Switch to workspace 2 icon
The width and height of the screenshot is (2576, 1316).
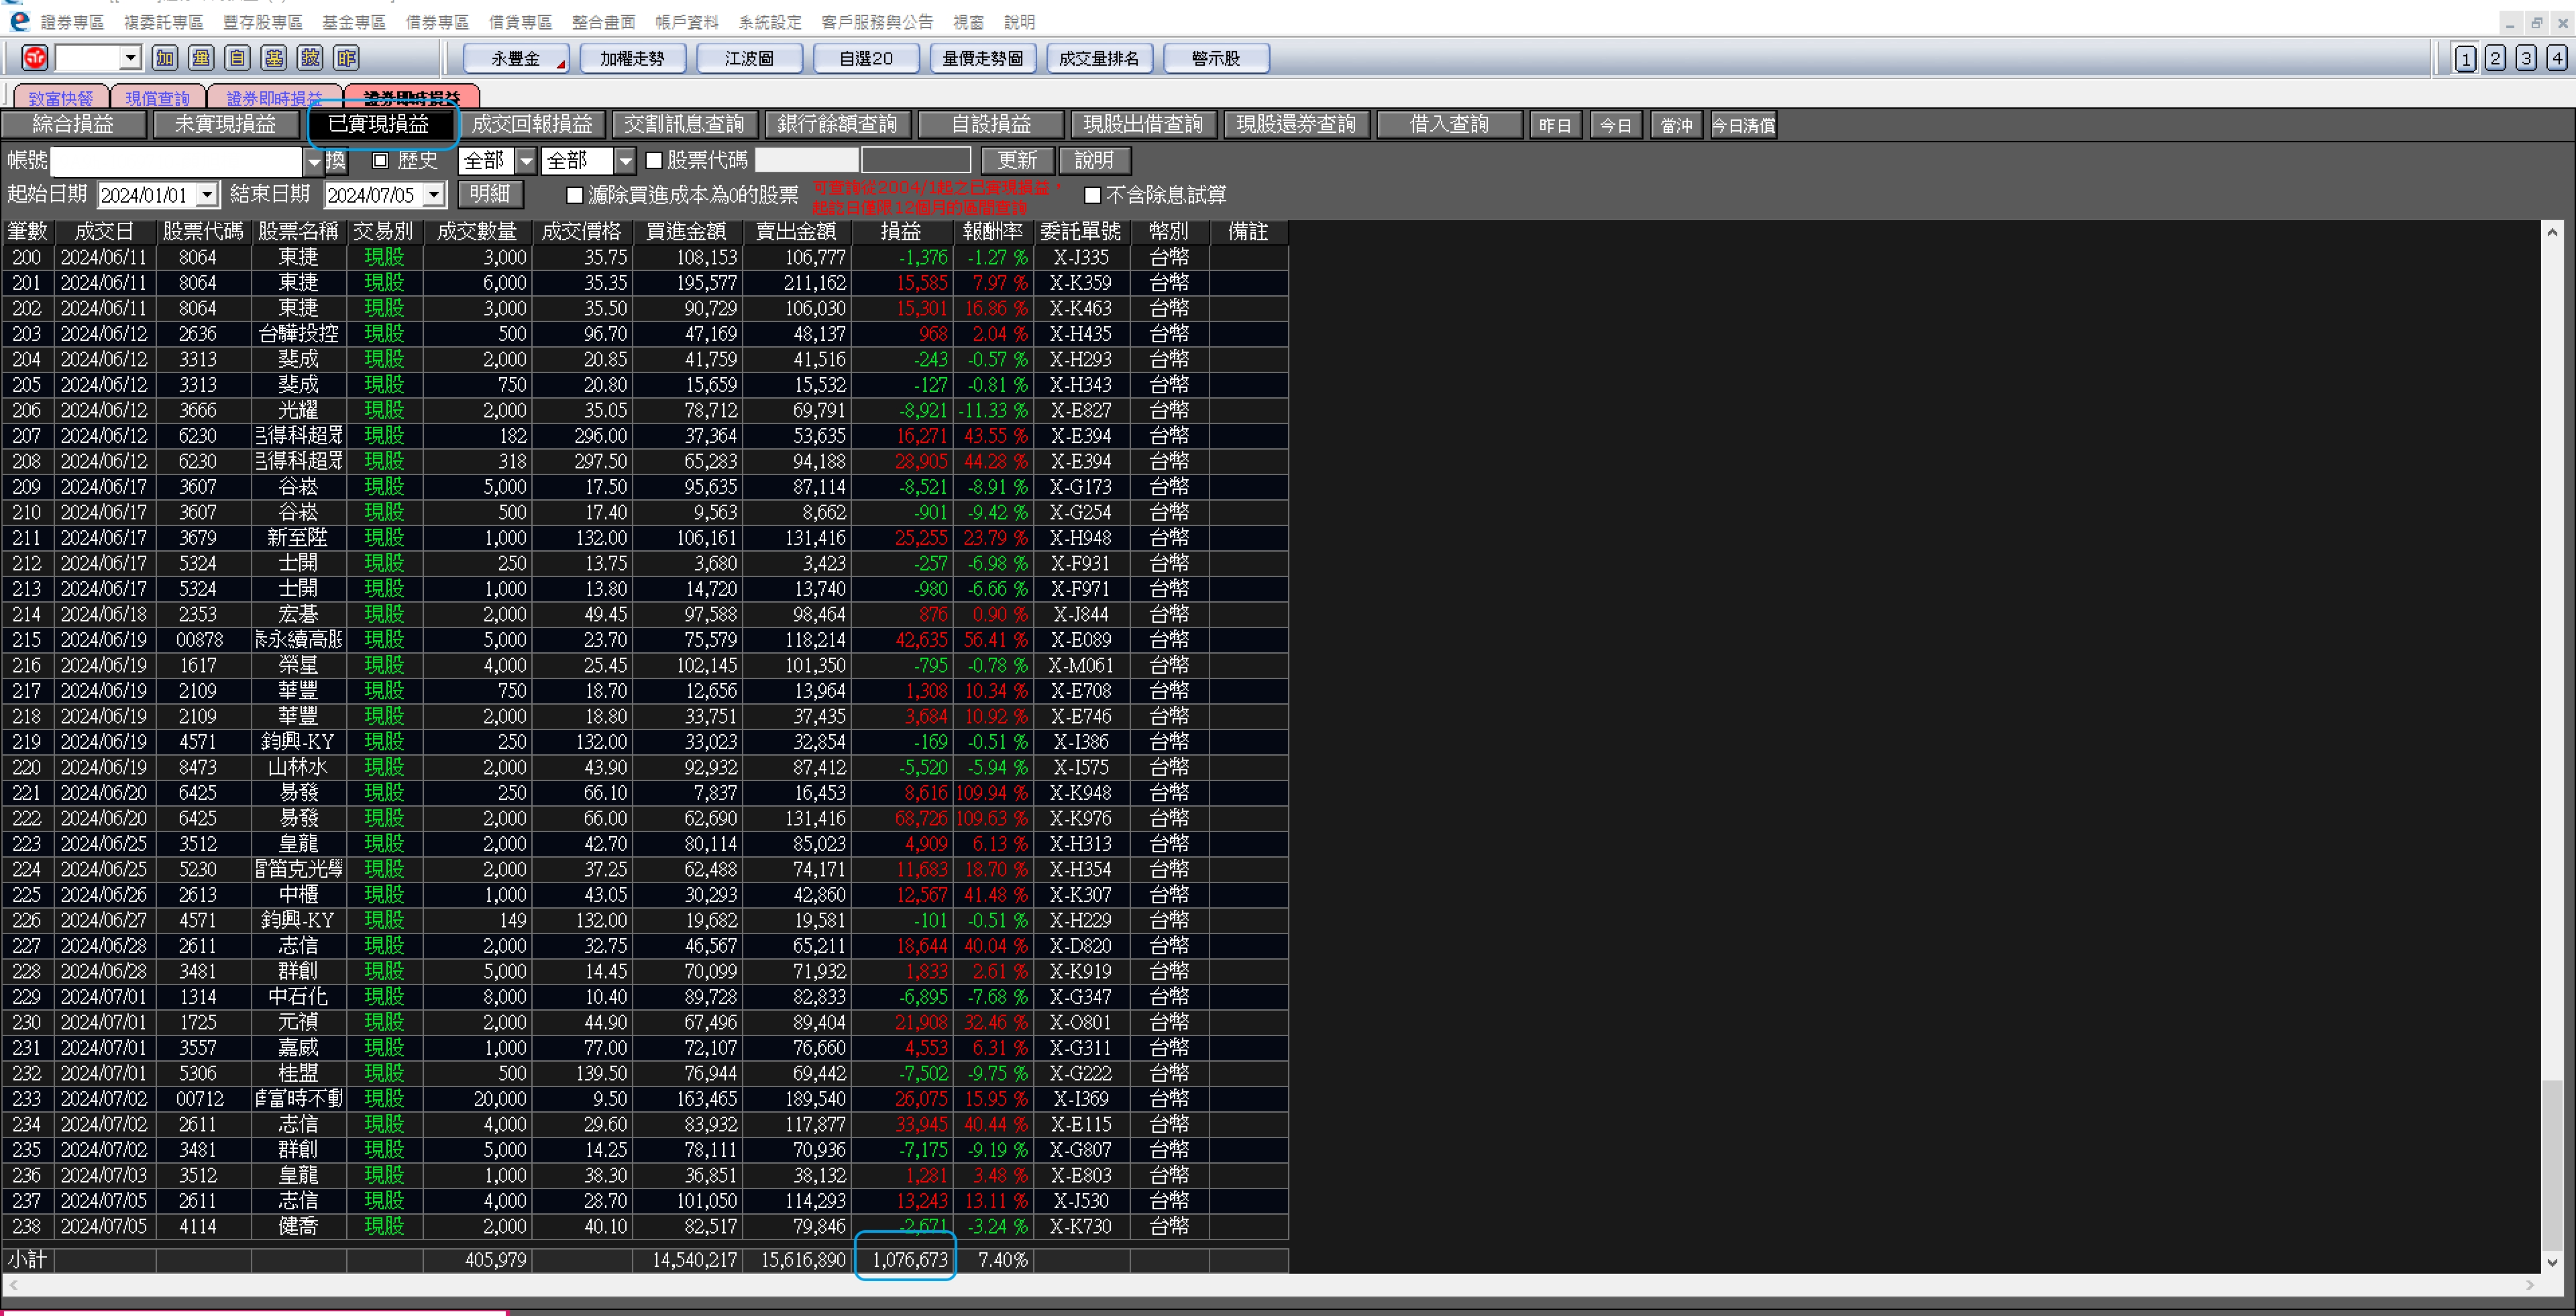(2496, 58)
